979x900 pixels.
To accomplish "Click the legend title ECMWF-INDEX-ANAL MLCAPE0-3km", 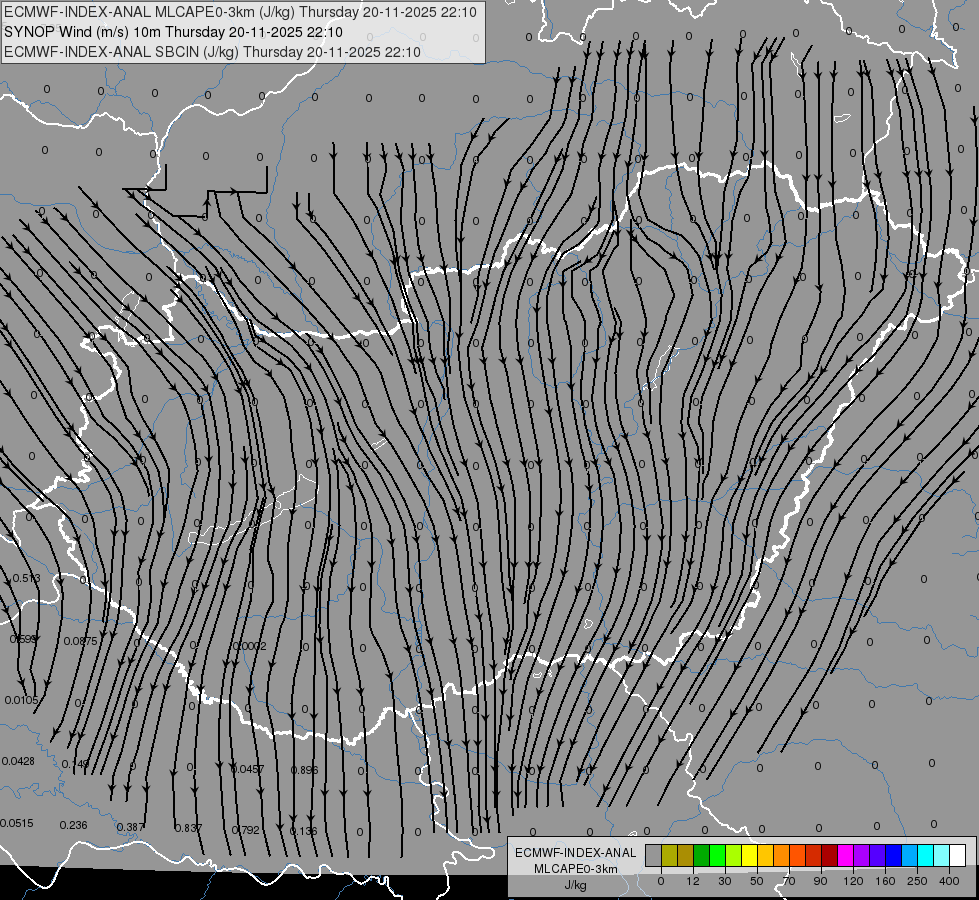I will tap(576, 861).
